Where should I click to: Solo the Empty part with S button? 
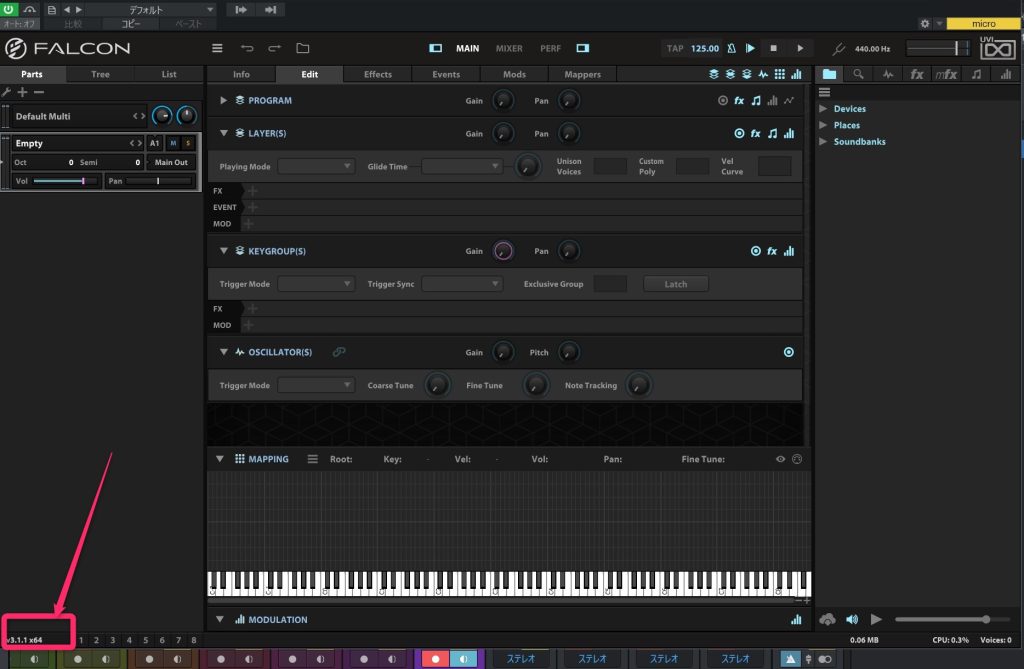click(186, 144)
